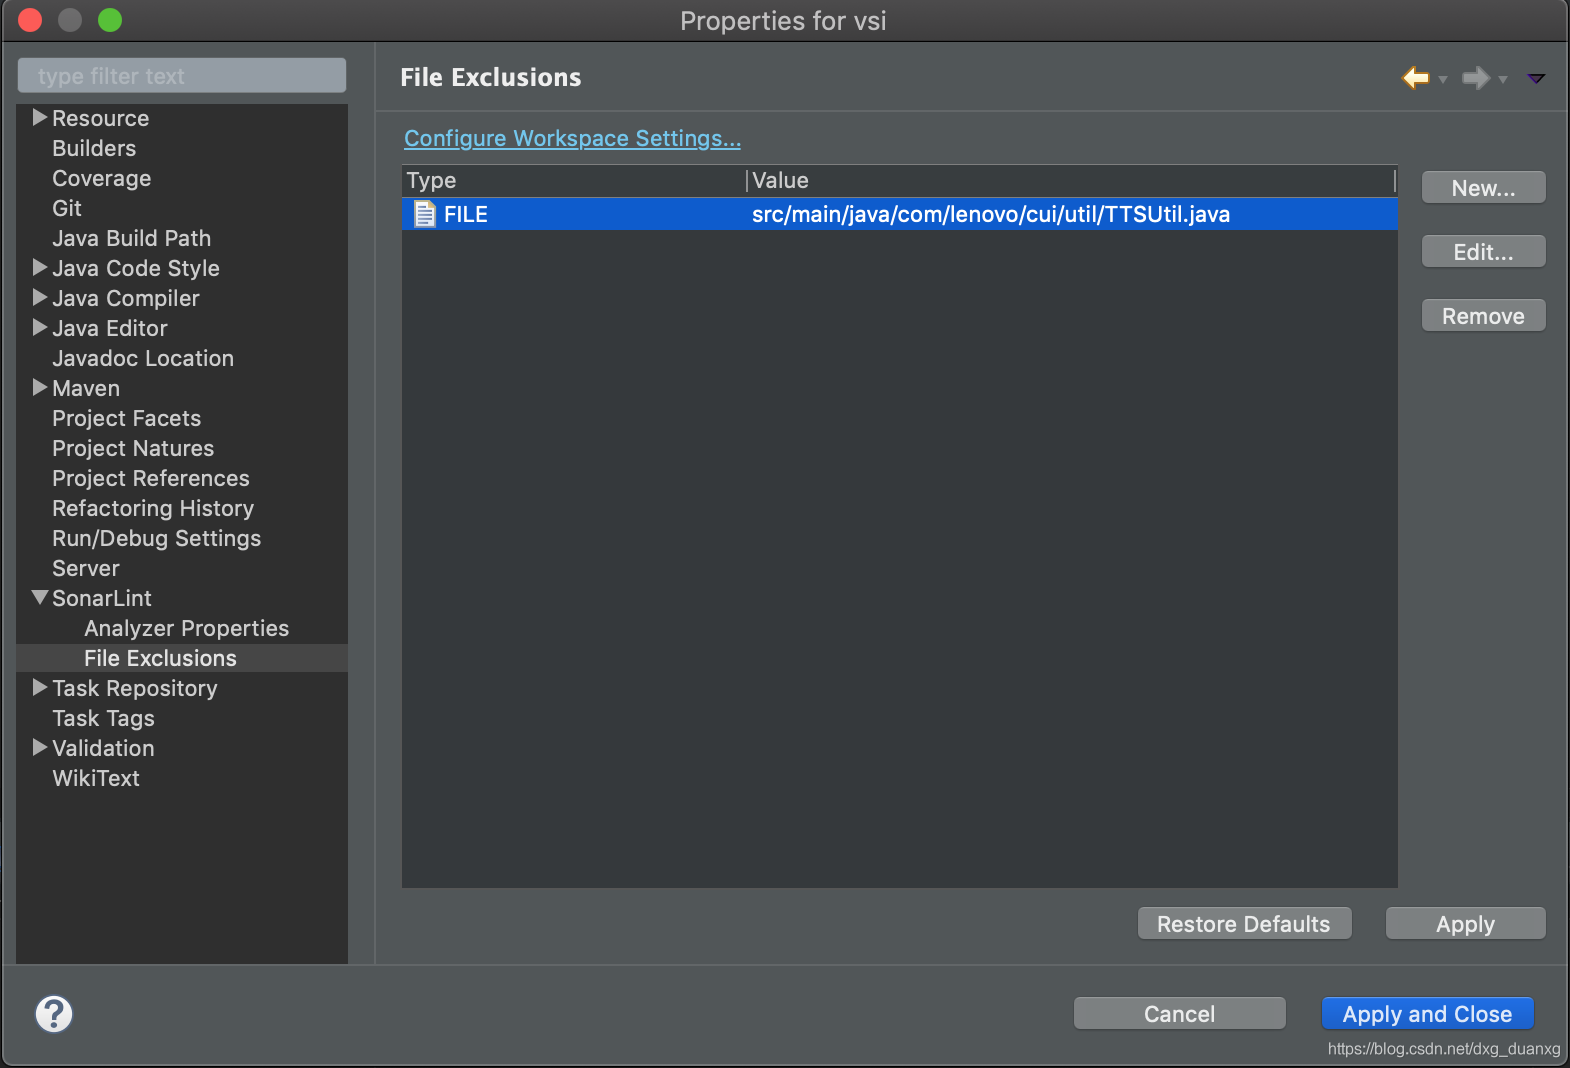Click the FILE type cell text
This screenshot has width=1570, height=1068.
click(466, 214)
